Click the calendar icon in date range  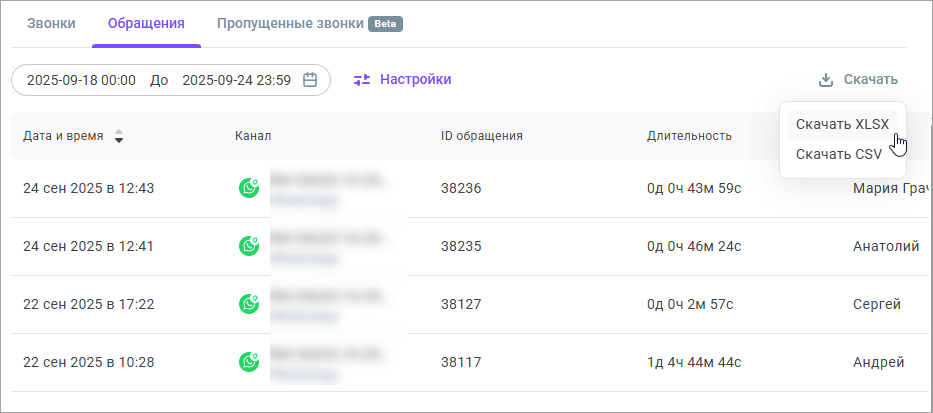(x=310, y=80)
